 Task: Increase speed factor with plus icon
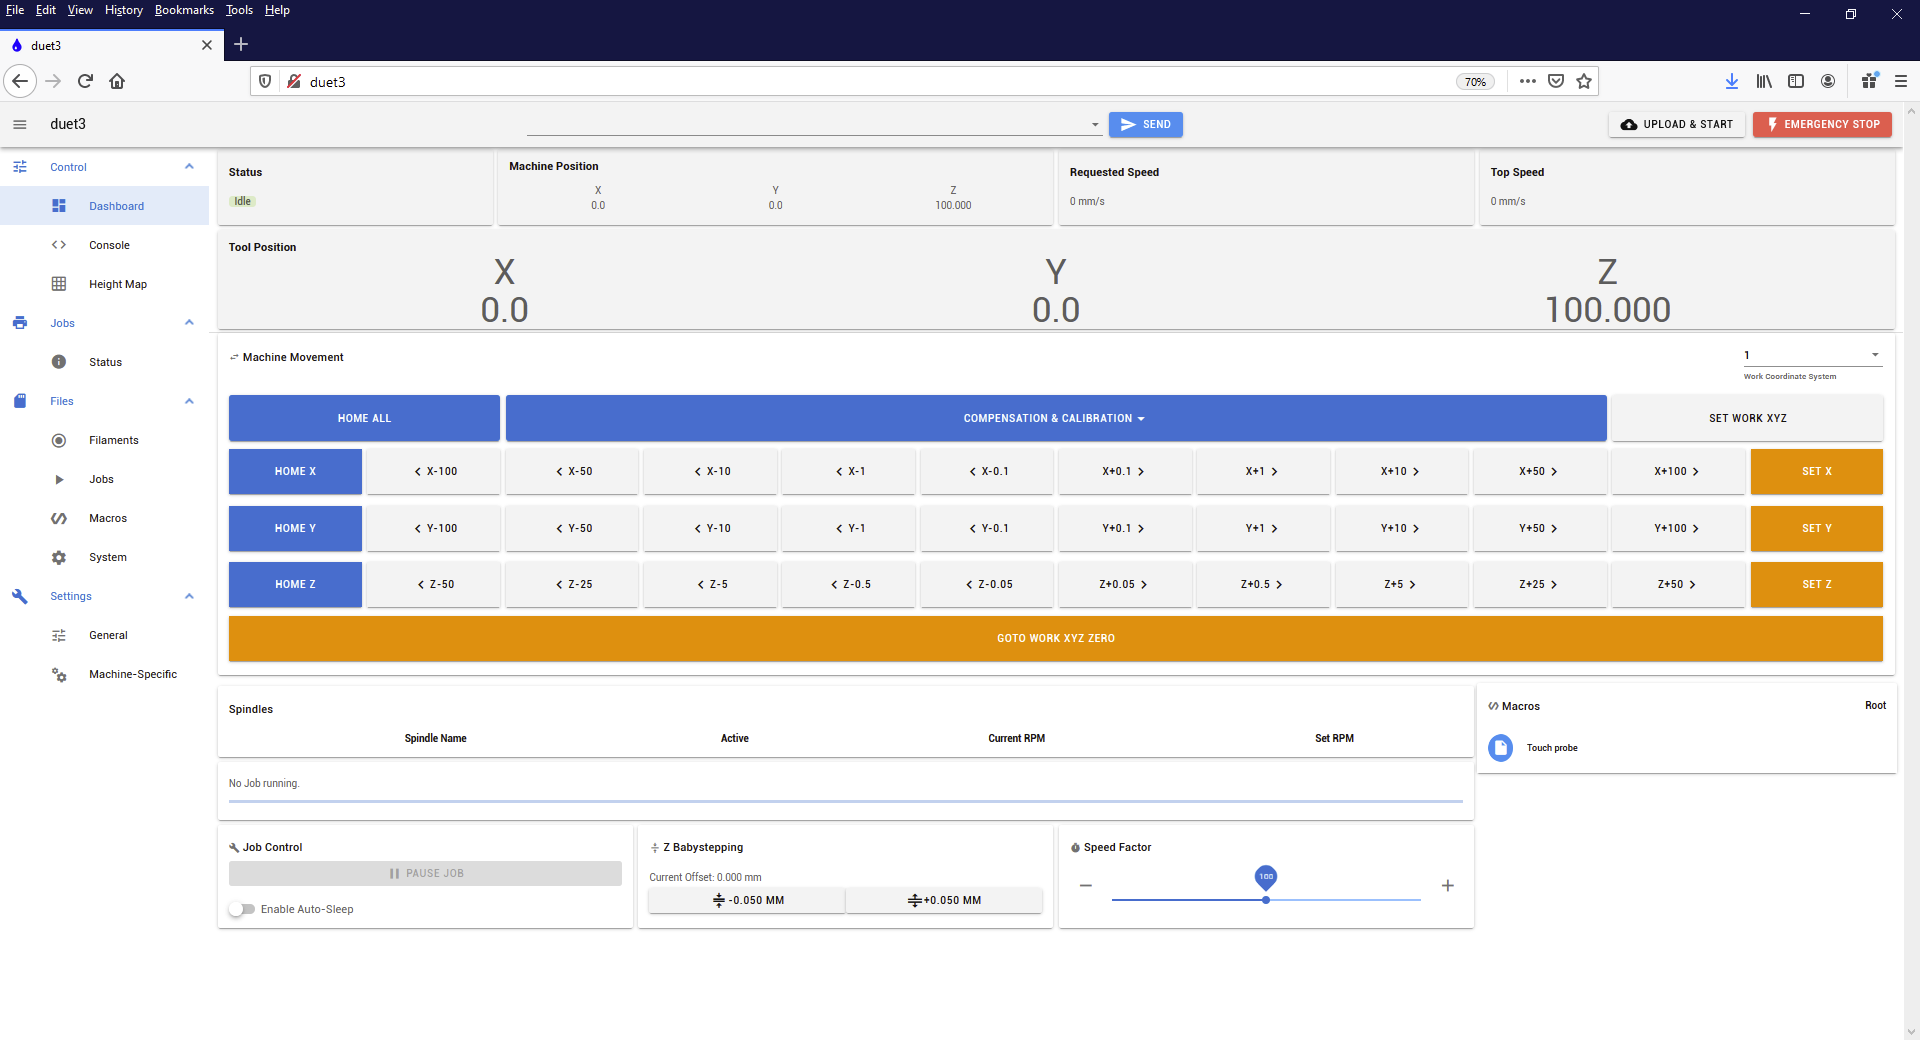(x=1447, y=886)
